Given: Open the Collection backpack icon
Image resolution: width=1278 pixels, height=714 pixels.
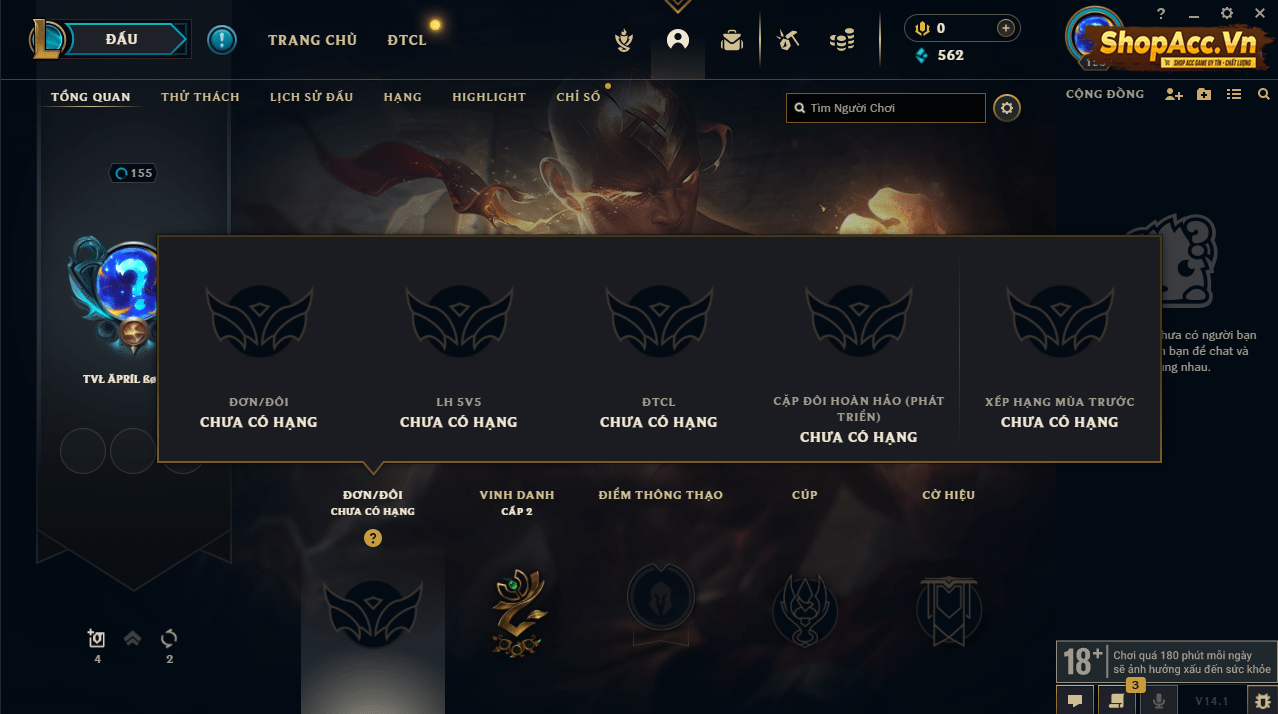Looking at the screenshot, I should 732,40.
